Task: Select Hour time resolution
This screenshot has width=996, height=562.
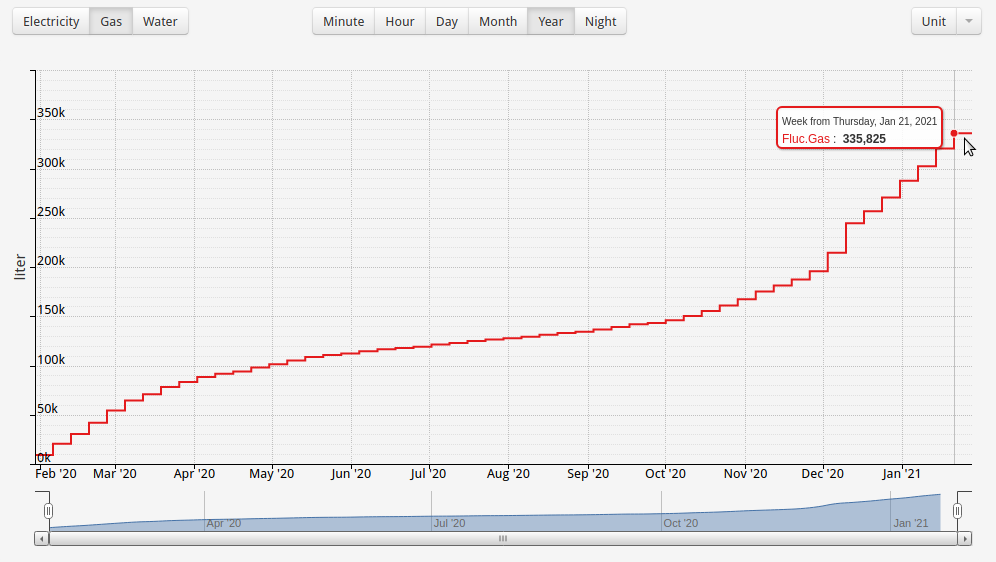Action: (x=400, y=21)
